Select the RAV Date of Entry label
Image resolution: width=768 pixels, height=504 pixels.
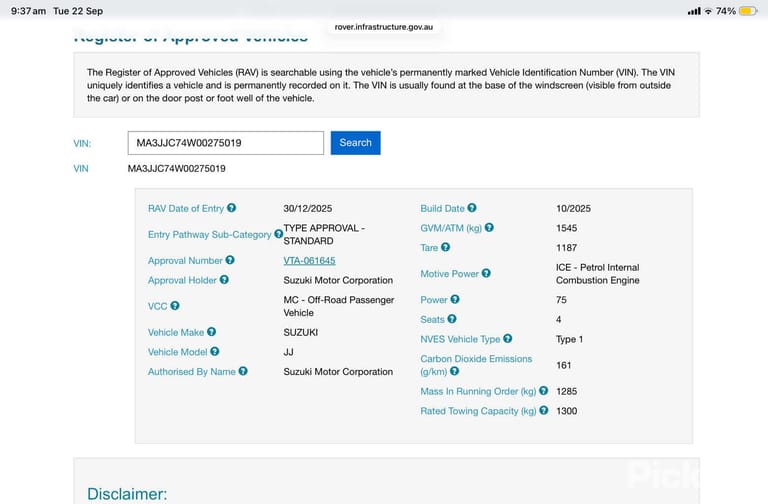click(x=186, y=208)
